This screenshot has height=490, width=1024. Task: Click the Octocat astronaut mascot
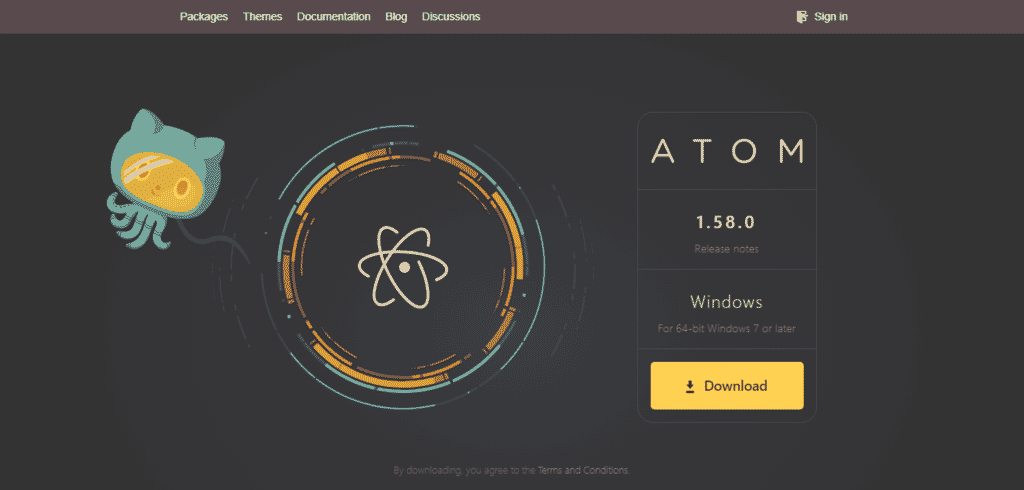[166, 179]
